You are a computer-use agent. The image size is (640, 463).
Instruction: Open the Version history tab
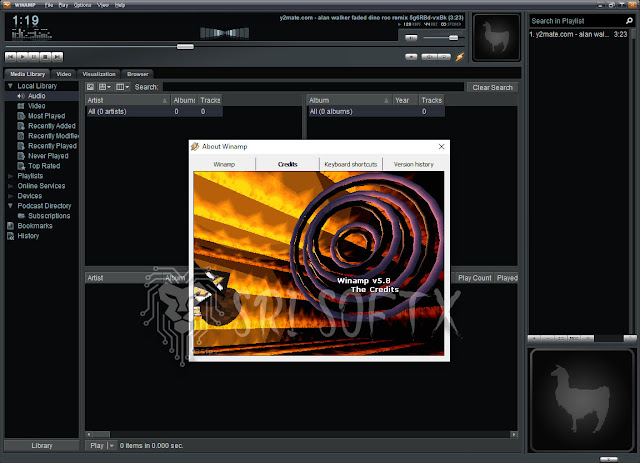[413, 164]
